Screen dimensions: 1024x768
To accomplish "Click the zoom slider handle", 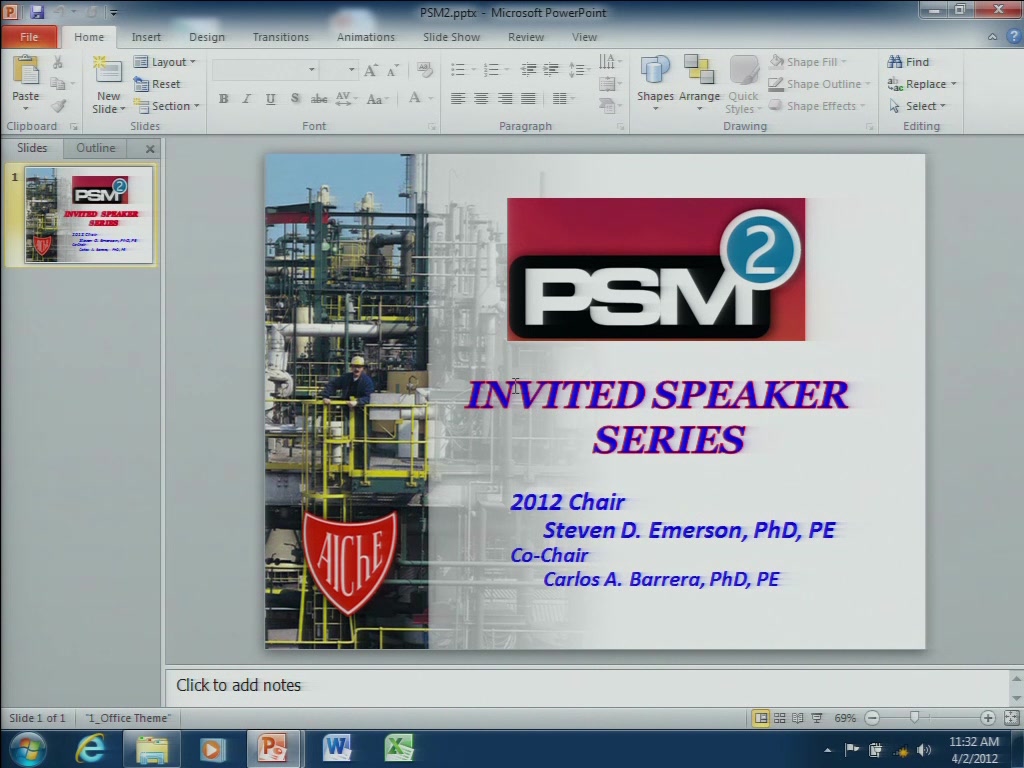I will [x=914, y=718].
